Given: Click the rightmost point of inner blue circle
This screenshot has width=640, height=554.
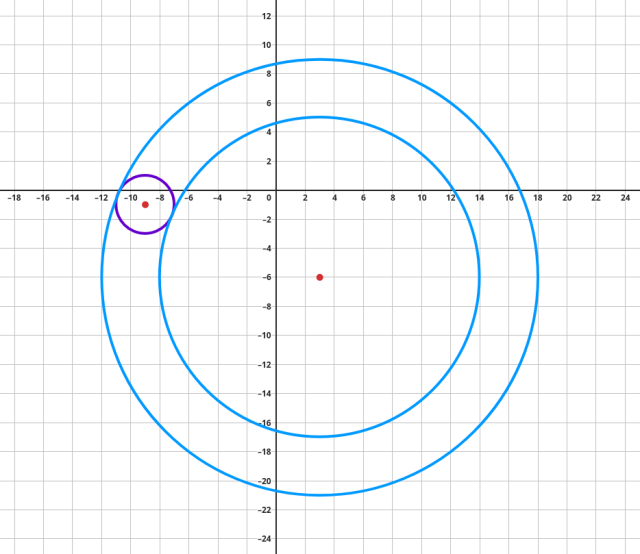Looking at the screenshot, I should point(479,277).
